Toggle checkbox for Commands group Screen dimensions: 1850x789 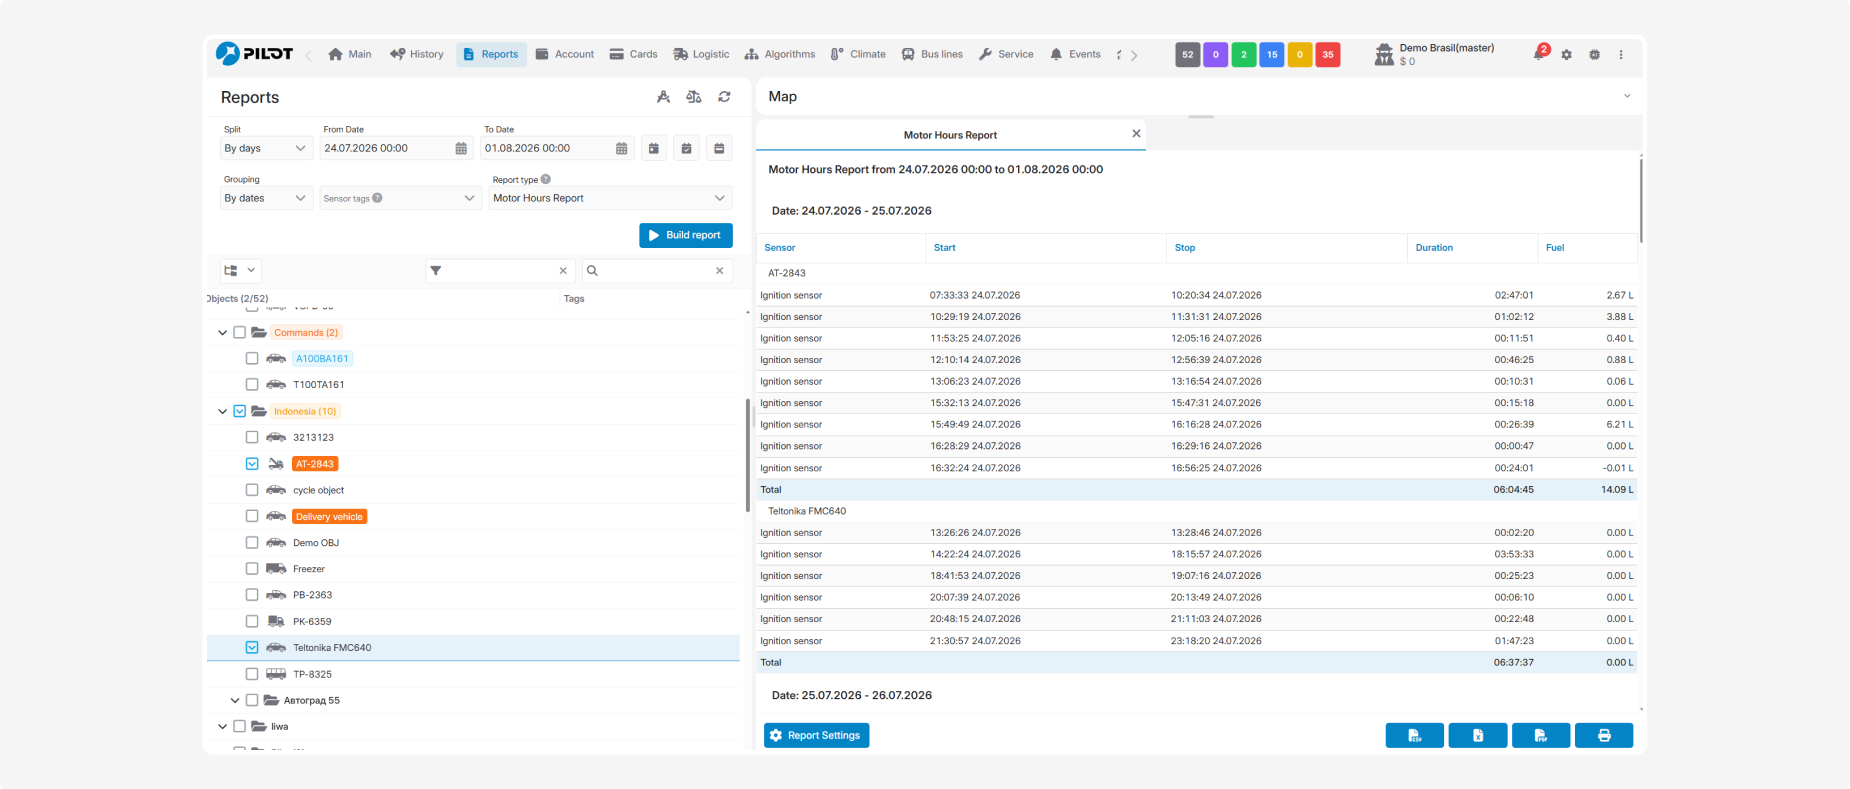click(x=240, y=333)
